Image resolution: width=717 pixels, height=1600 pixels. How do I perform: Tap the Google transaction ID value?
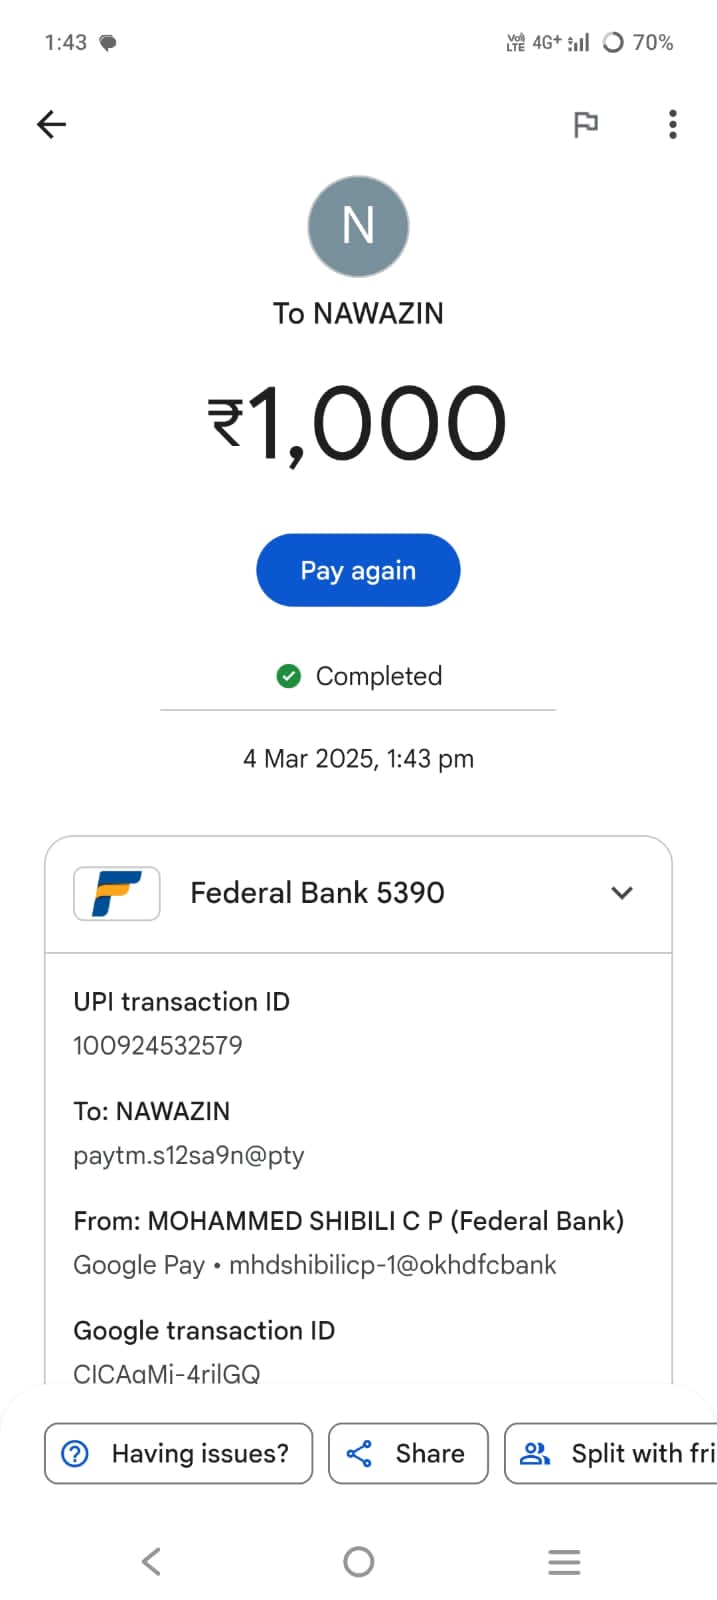(x=167, y=1373)
